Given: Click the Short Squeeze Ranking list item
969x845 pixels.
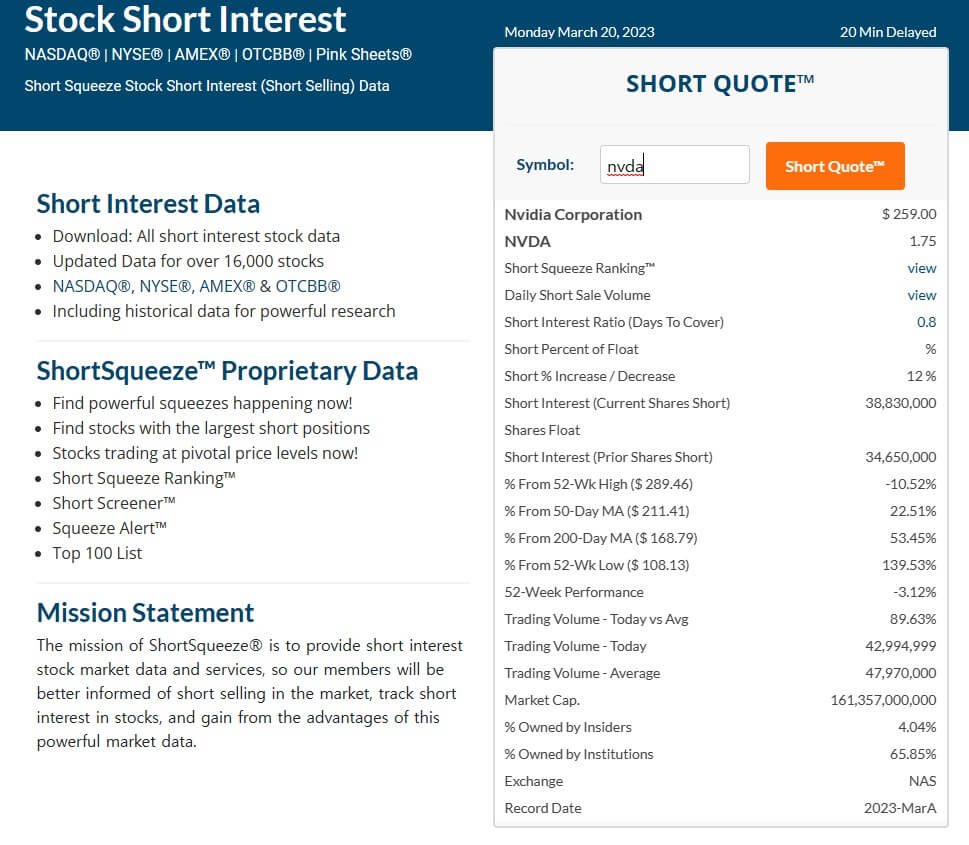Looking at the screenshot, I should (144, 478).
